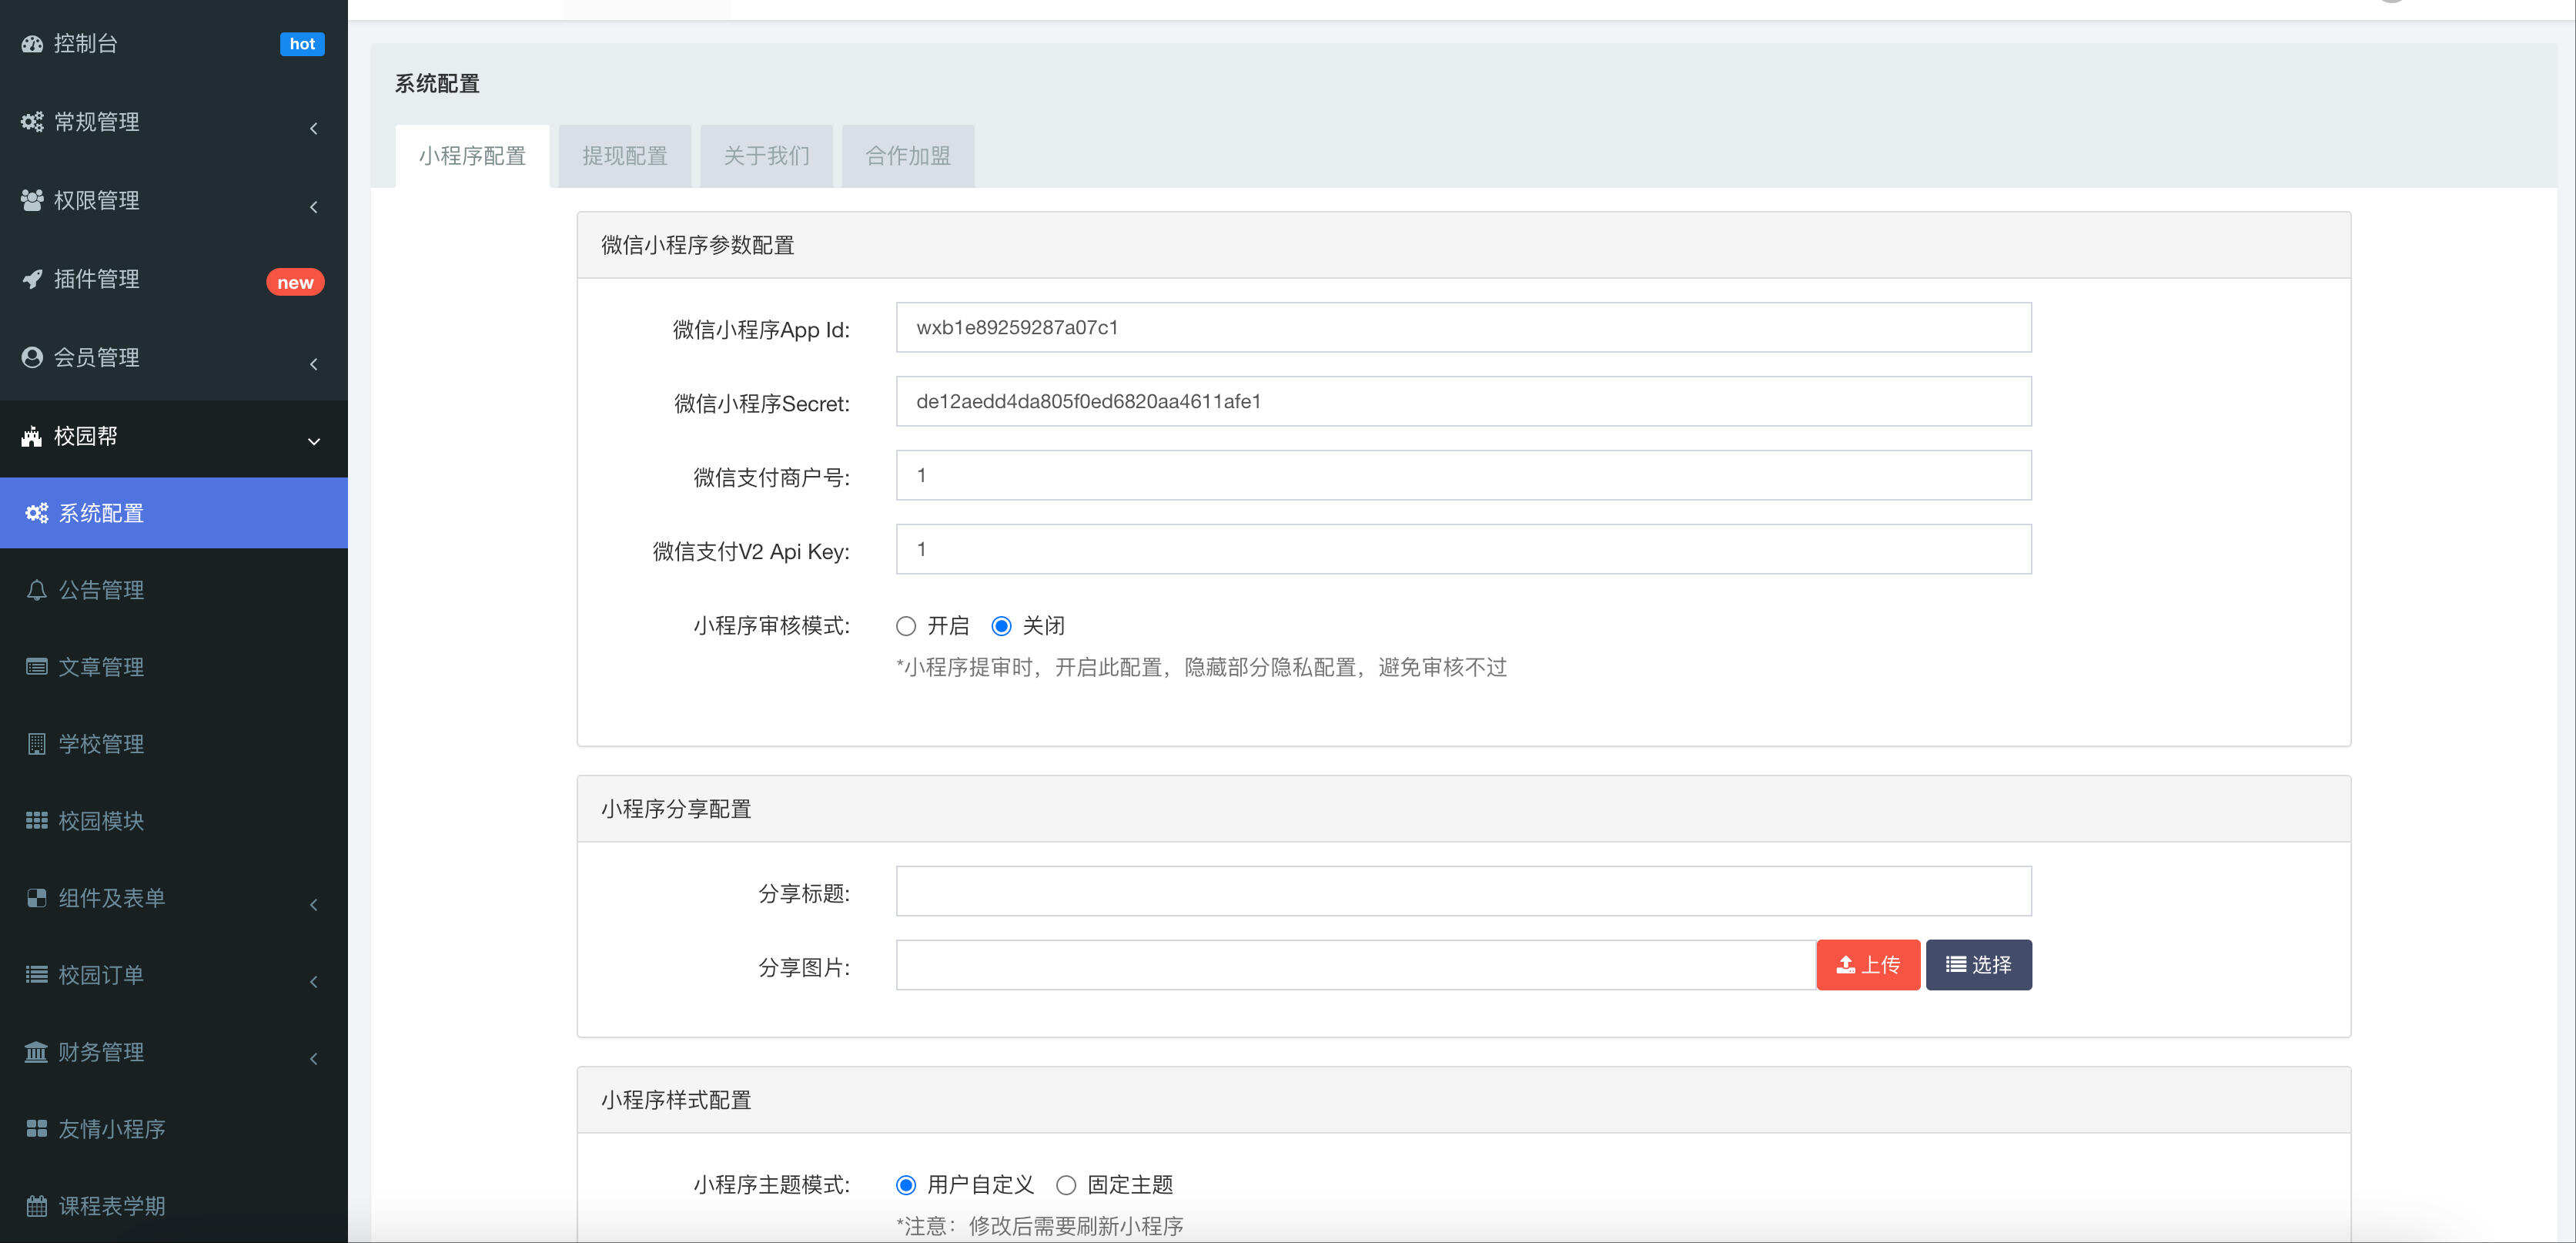Screen dimensions: 2576x1243
Task: Click the 课程表学期 calendar icon
Action: click(x=37, y=1206)
